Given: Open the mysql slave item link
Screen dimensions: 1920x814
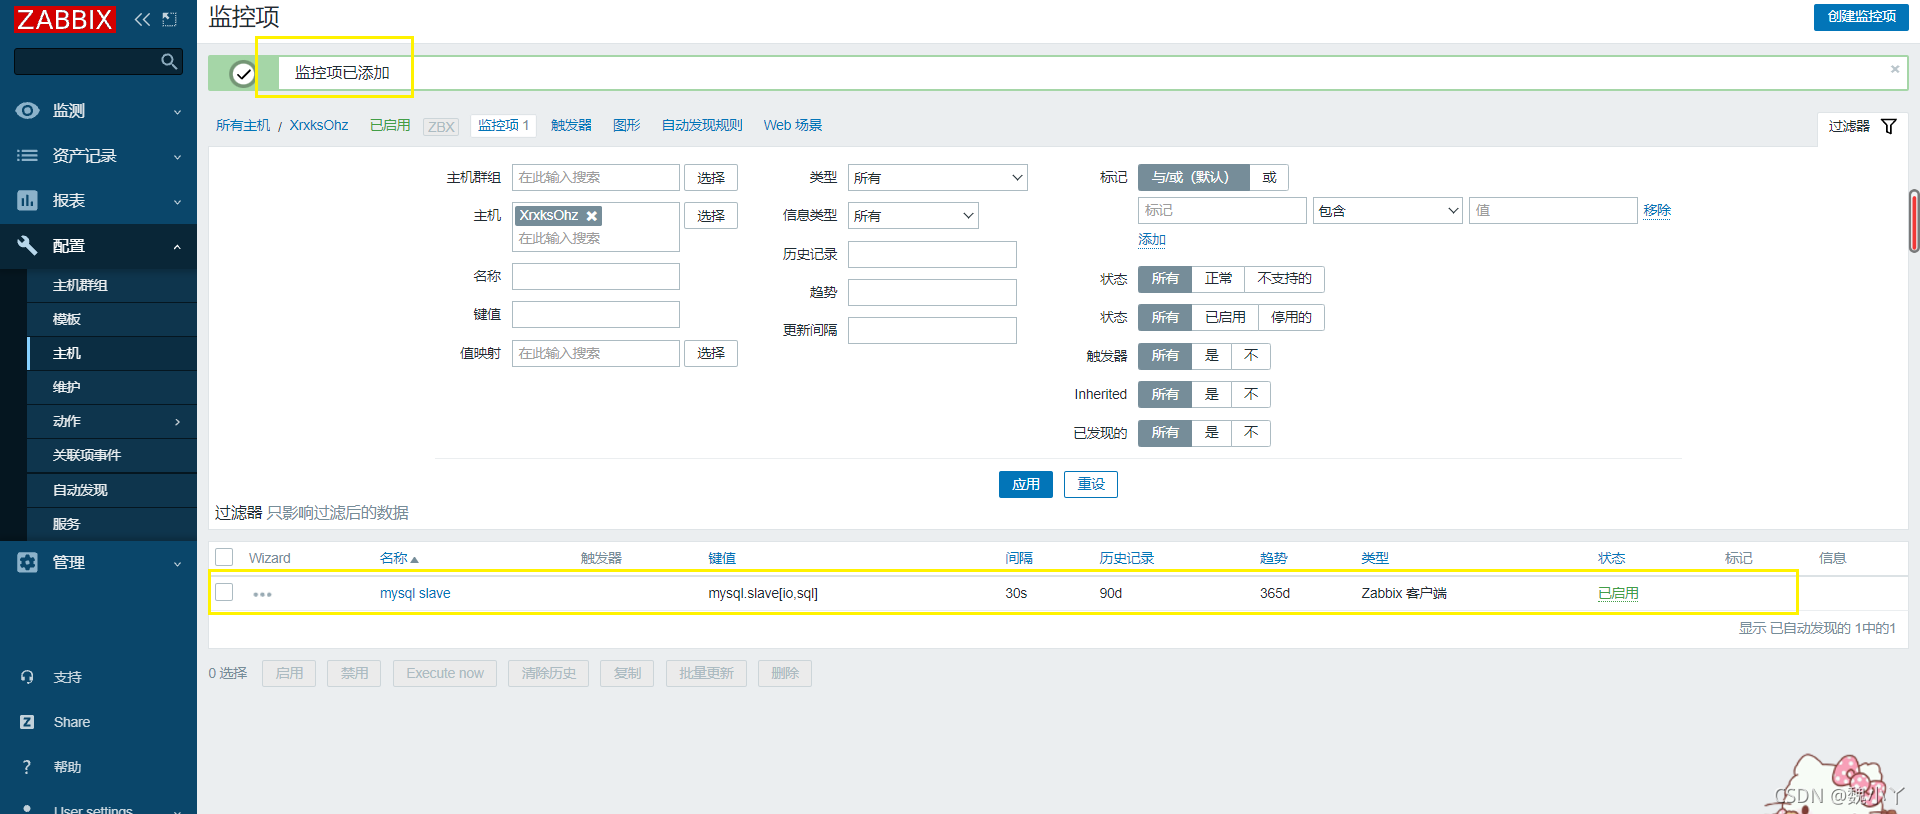Looking at the screenshot, I should coord(415,593).
